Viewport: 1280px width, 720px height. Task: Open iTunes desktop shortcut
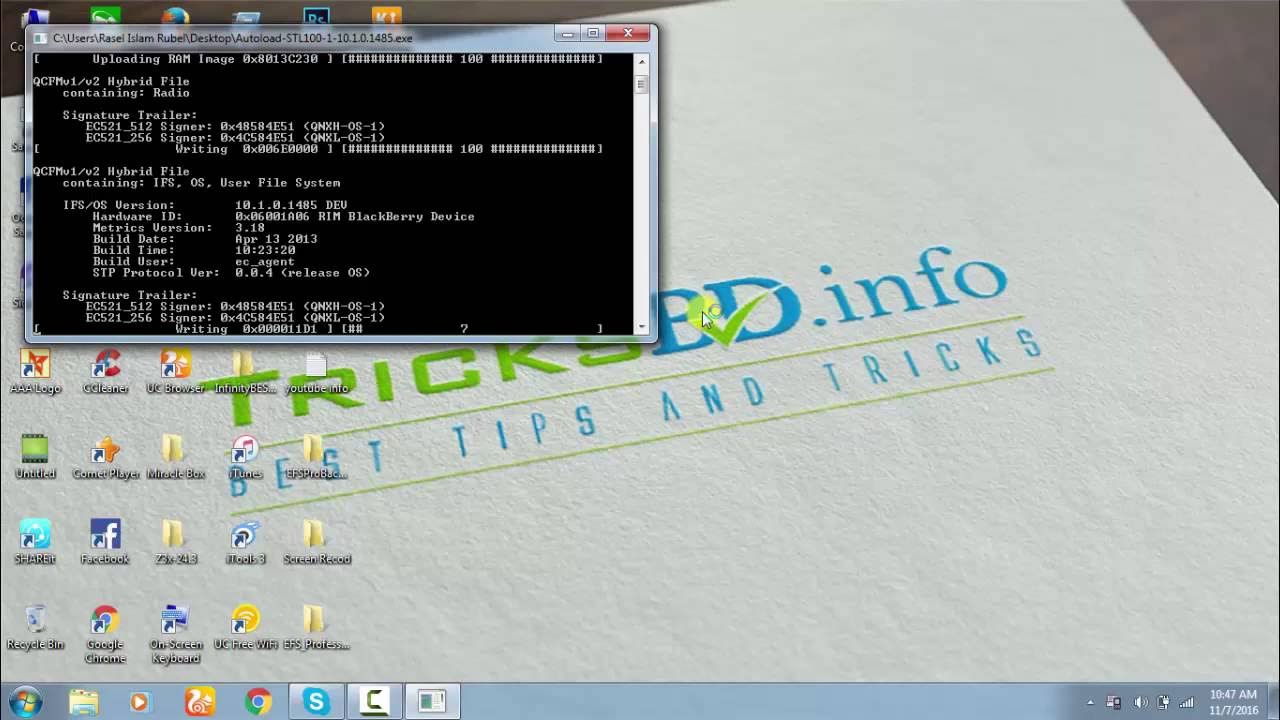click(245, 456)
